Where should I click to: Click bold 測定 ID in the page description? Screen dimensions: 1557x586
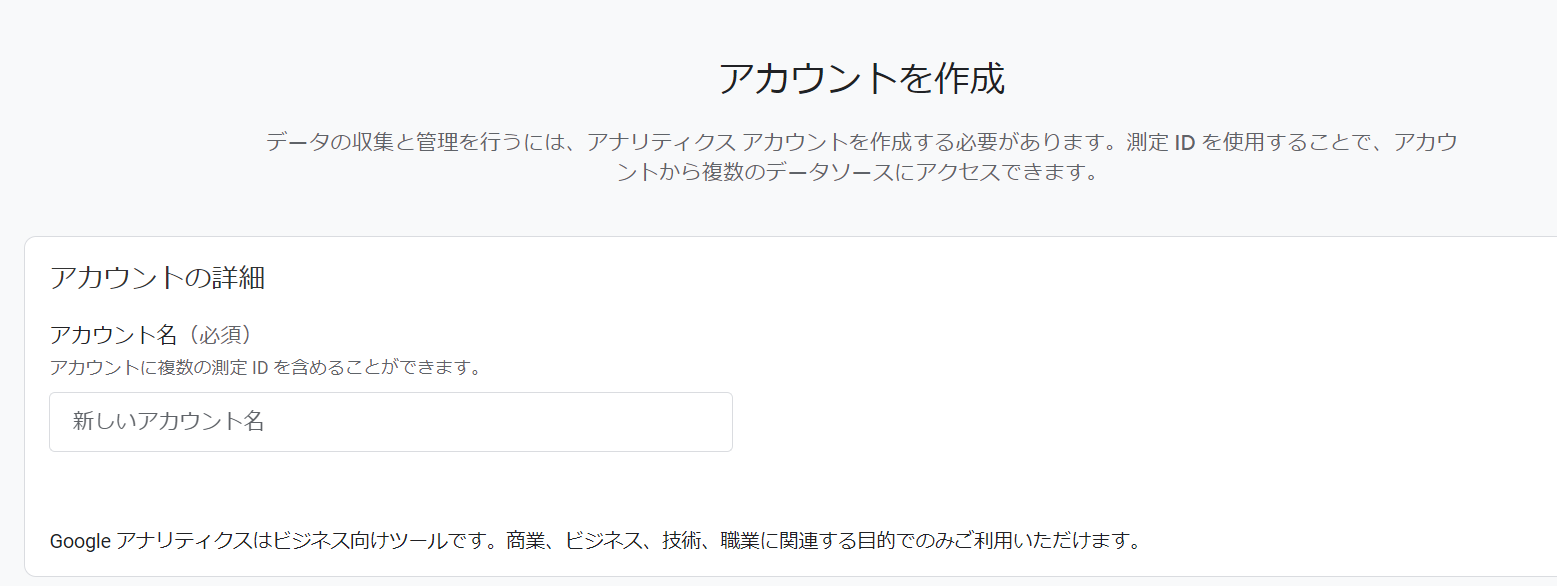click(1161, 141)
